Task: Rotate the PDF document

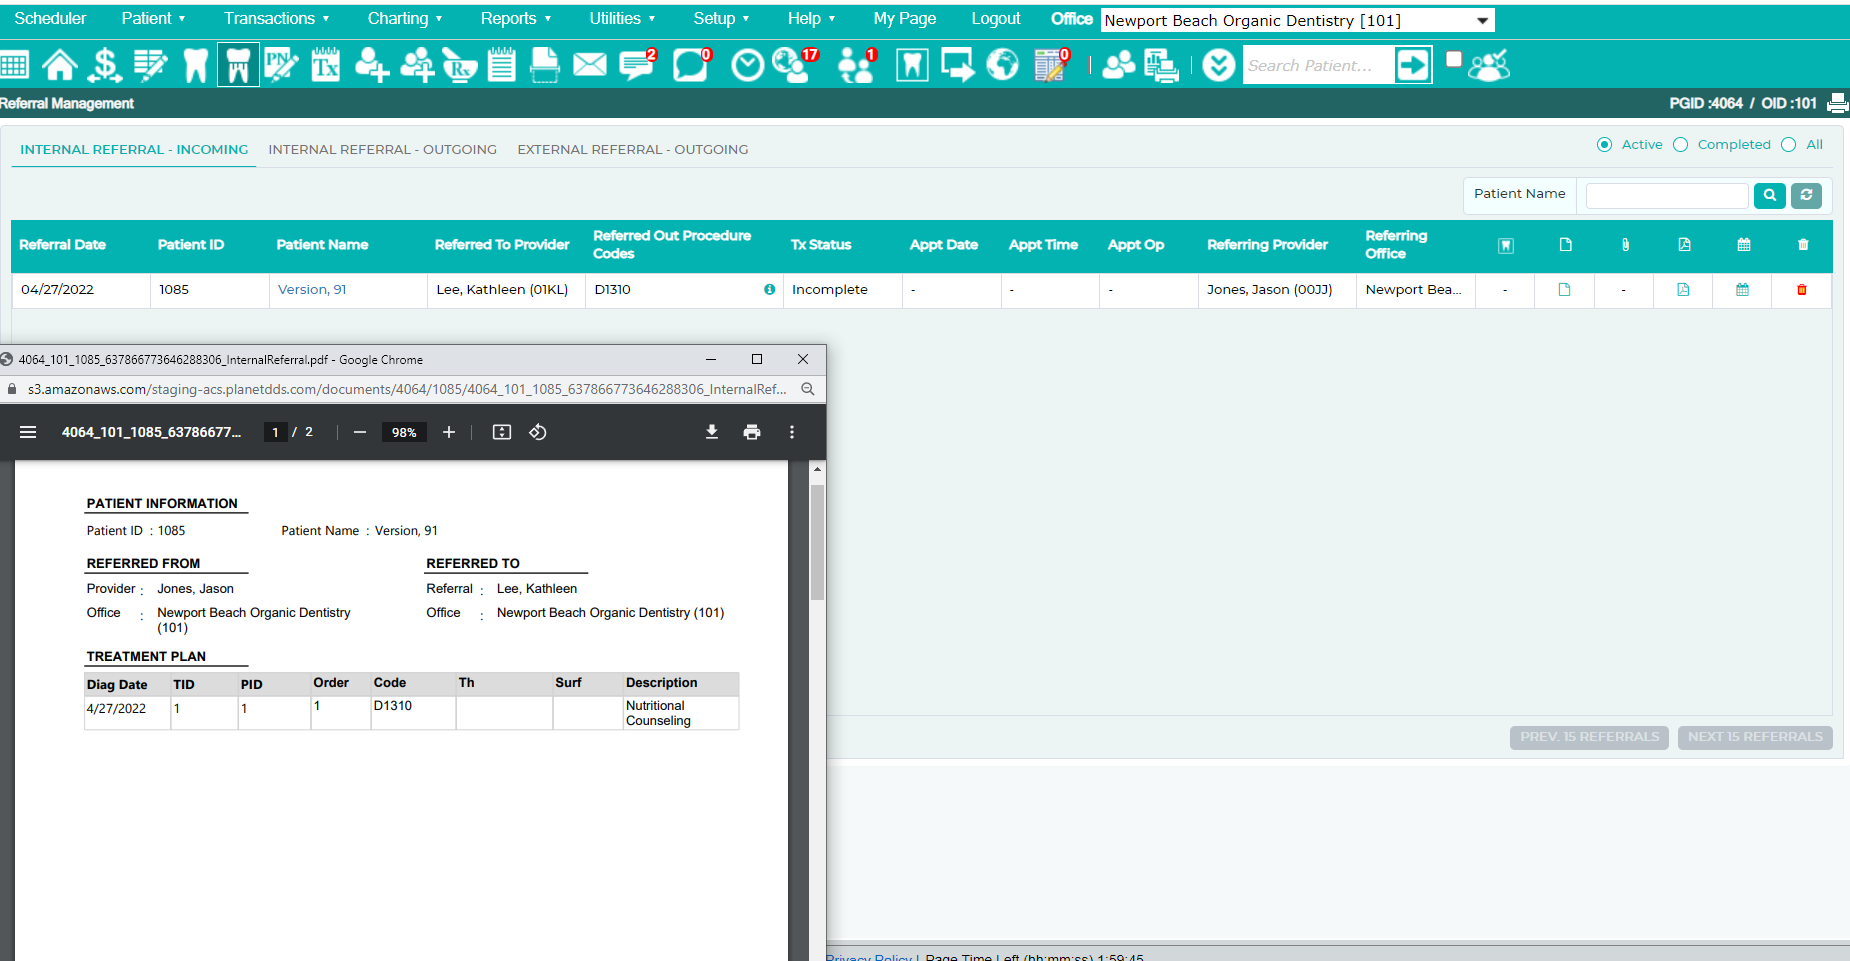Action: [x=538, y=432]
